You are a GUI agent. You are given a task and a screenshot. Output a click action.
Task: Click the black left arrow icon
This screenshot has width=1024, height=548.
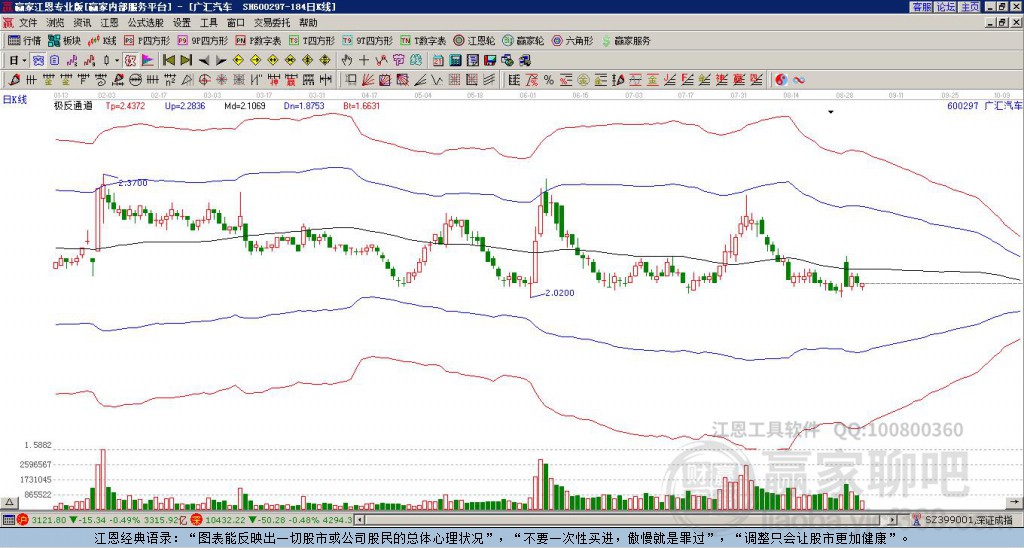(x=204, y=61)
